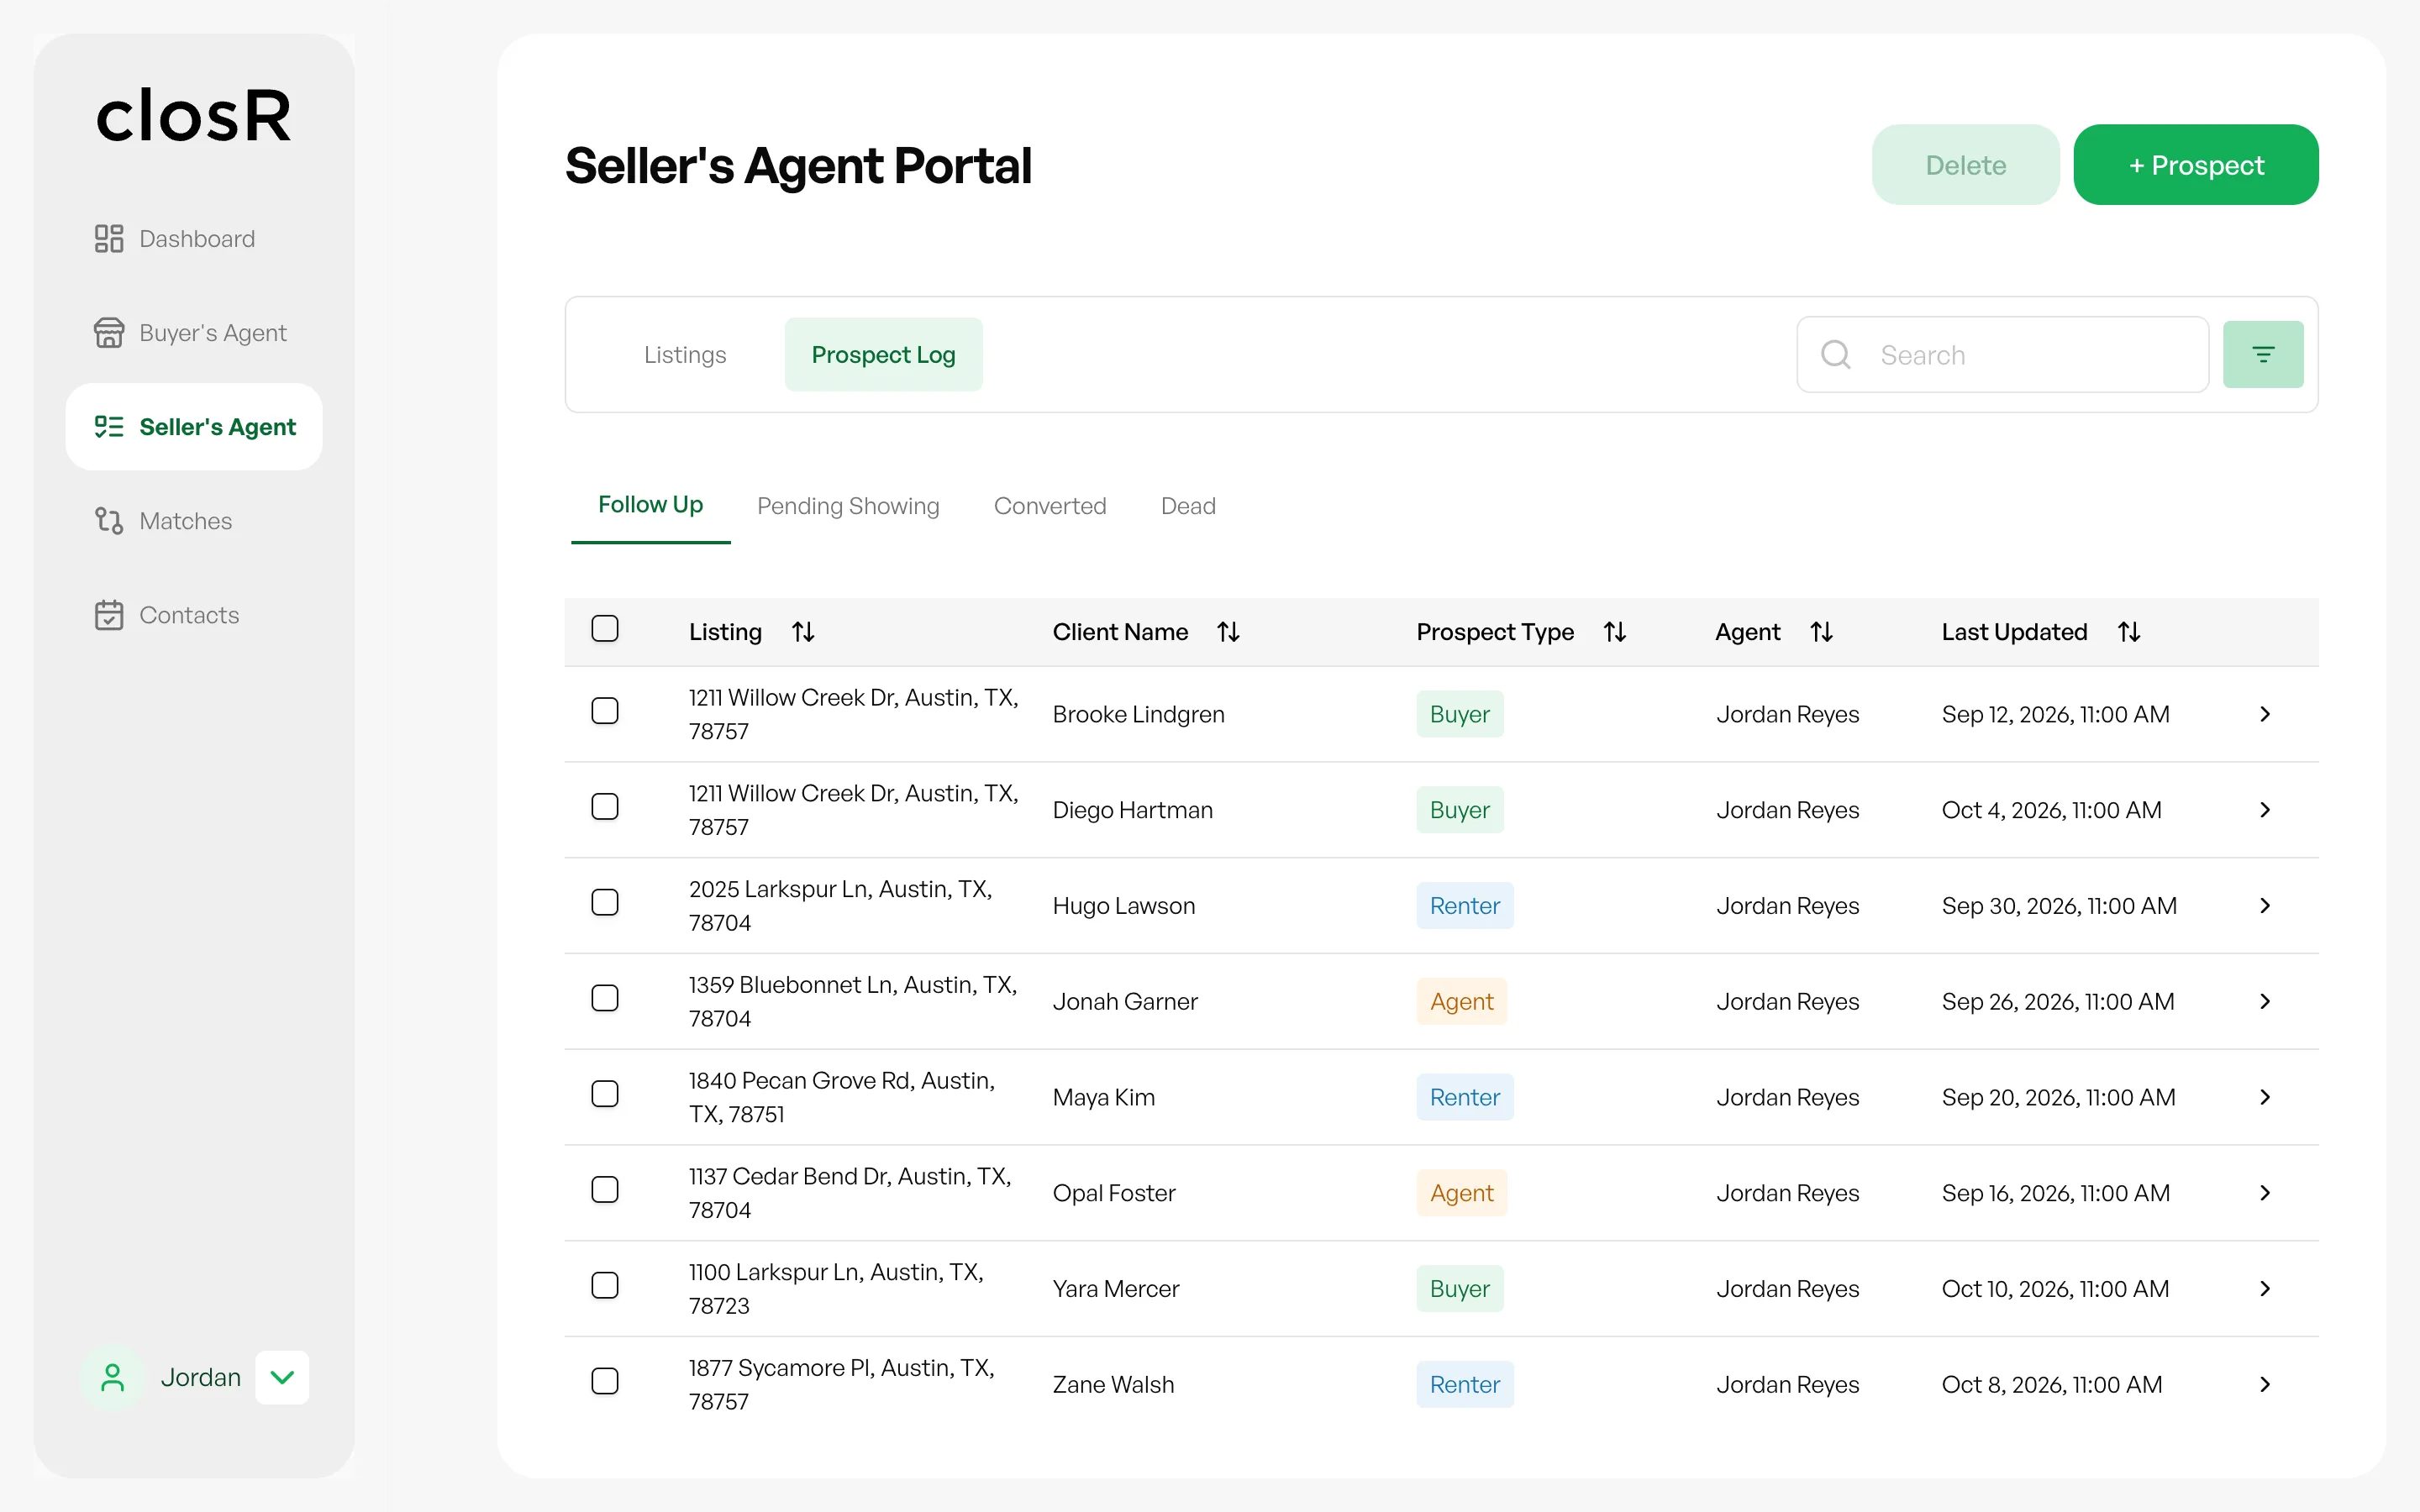Check the Maya Kim row checkbox
The height and width of the screenshot is (1512, 2420).
[x=605, y=1094]
